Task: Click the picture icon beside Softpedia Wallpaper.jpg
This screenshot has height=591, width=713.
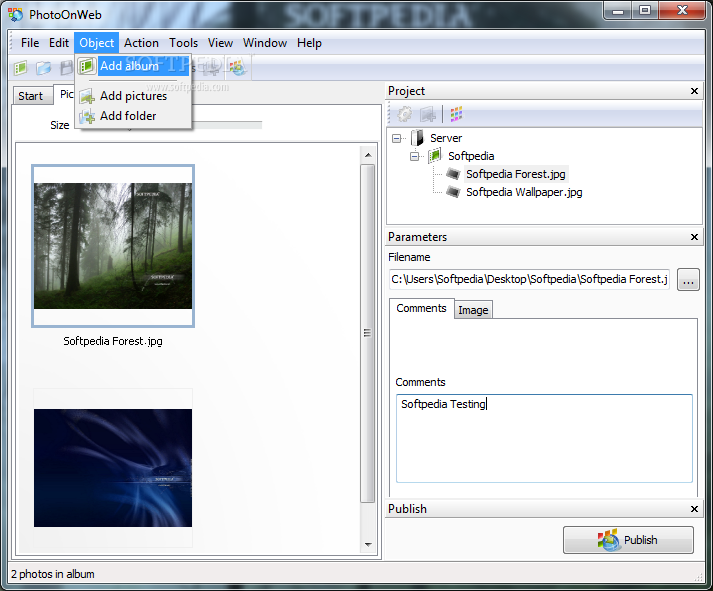Action: coord(453,192)
